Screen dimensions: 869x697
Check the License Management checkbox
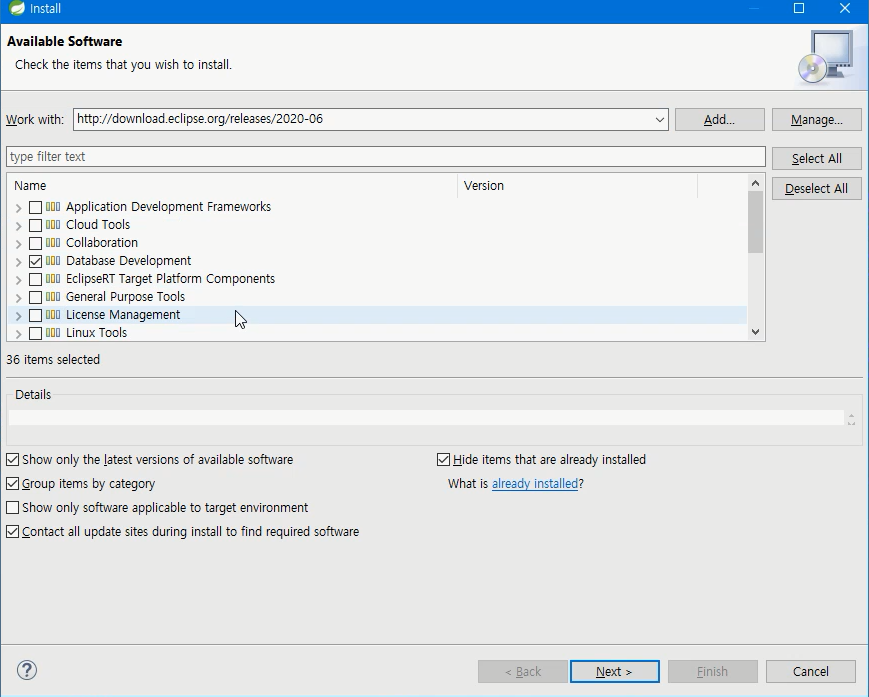(x=35, y=315)
